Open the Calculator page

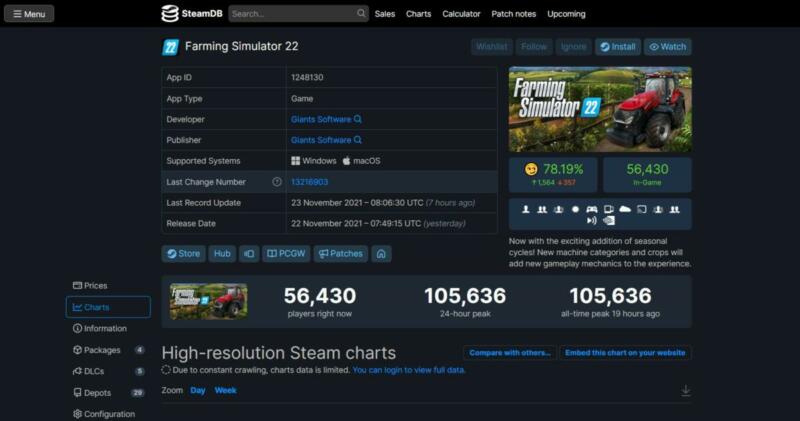tap(461, 14)
